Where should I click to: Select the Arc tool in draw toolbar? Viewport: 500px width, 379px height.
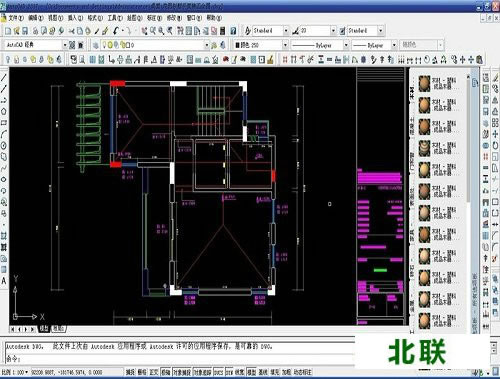[x=4, y=134]
